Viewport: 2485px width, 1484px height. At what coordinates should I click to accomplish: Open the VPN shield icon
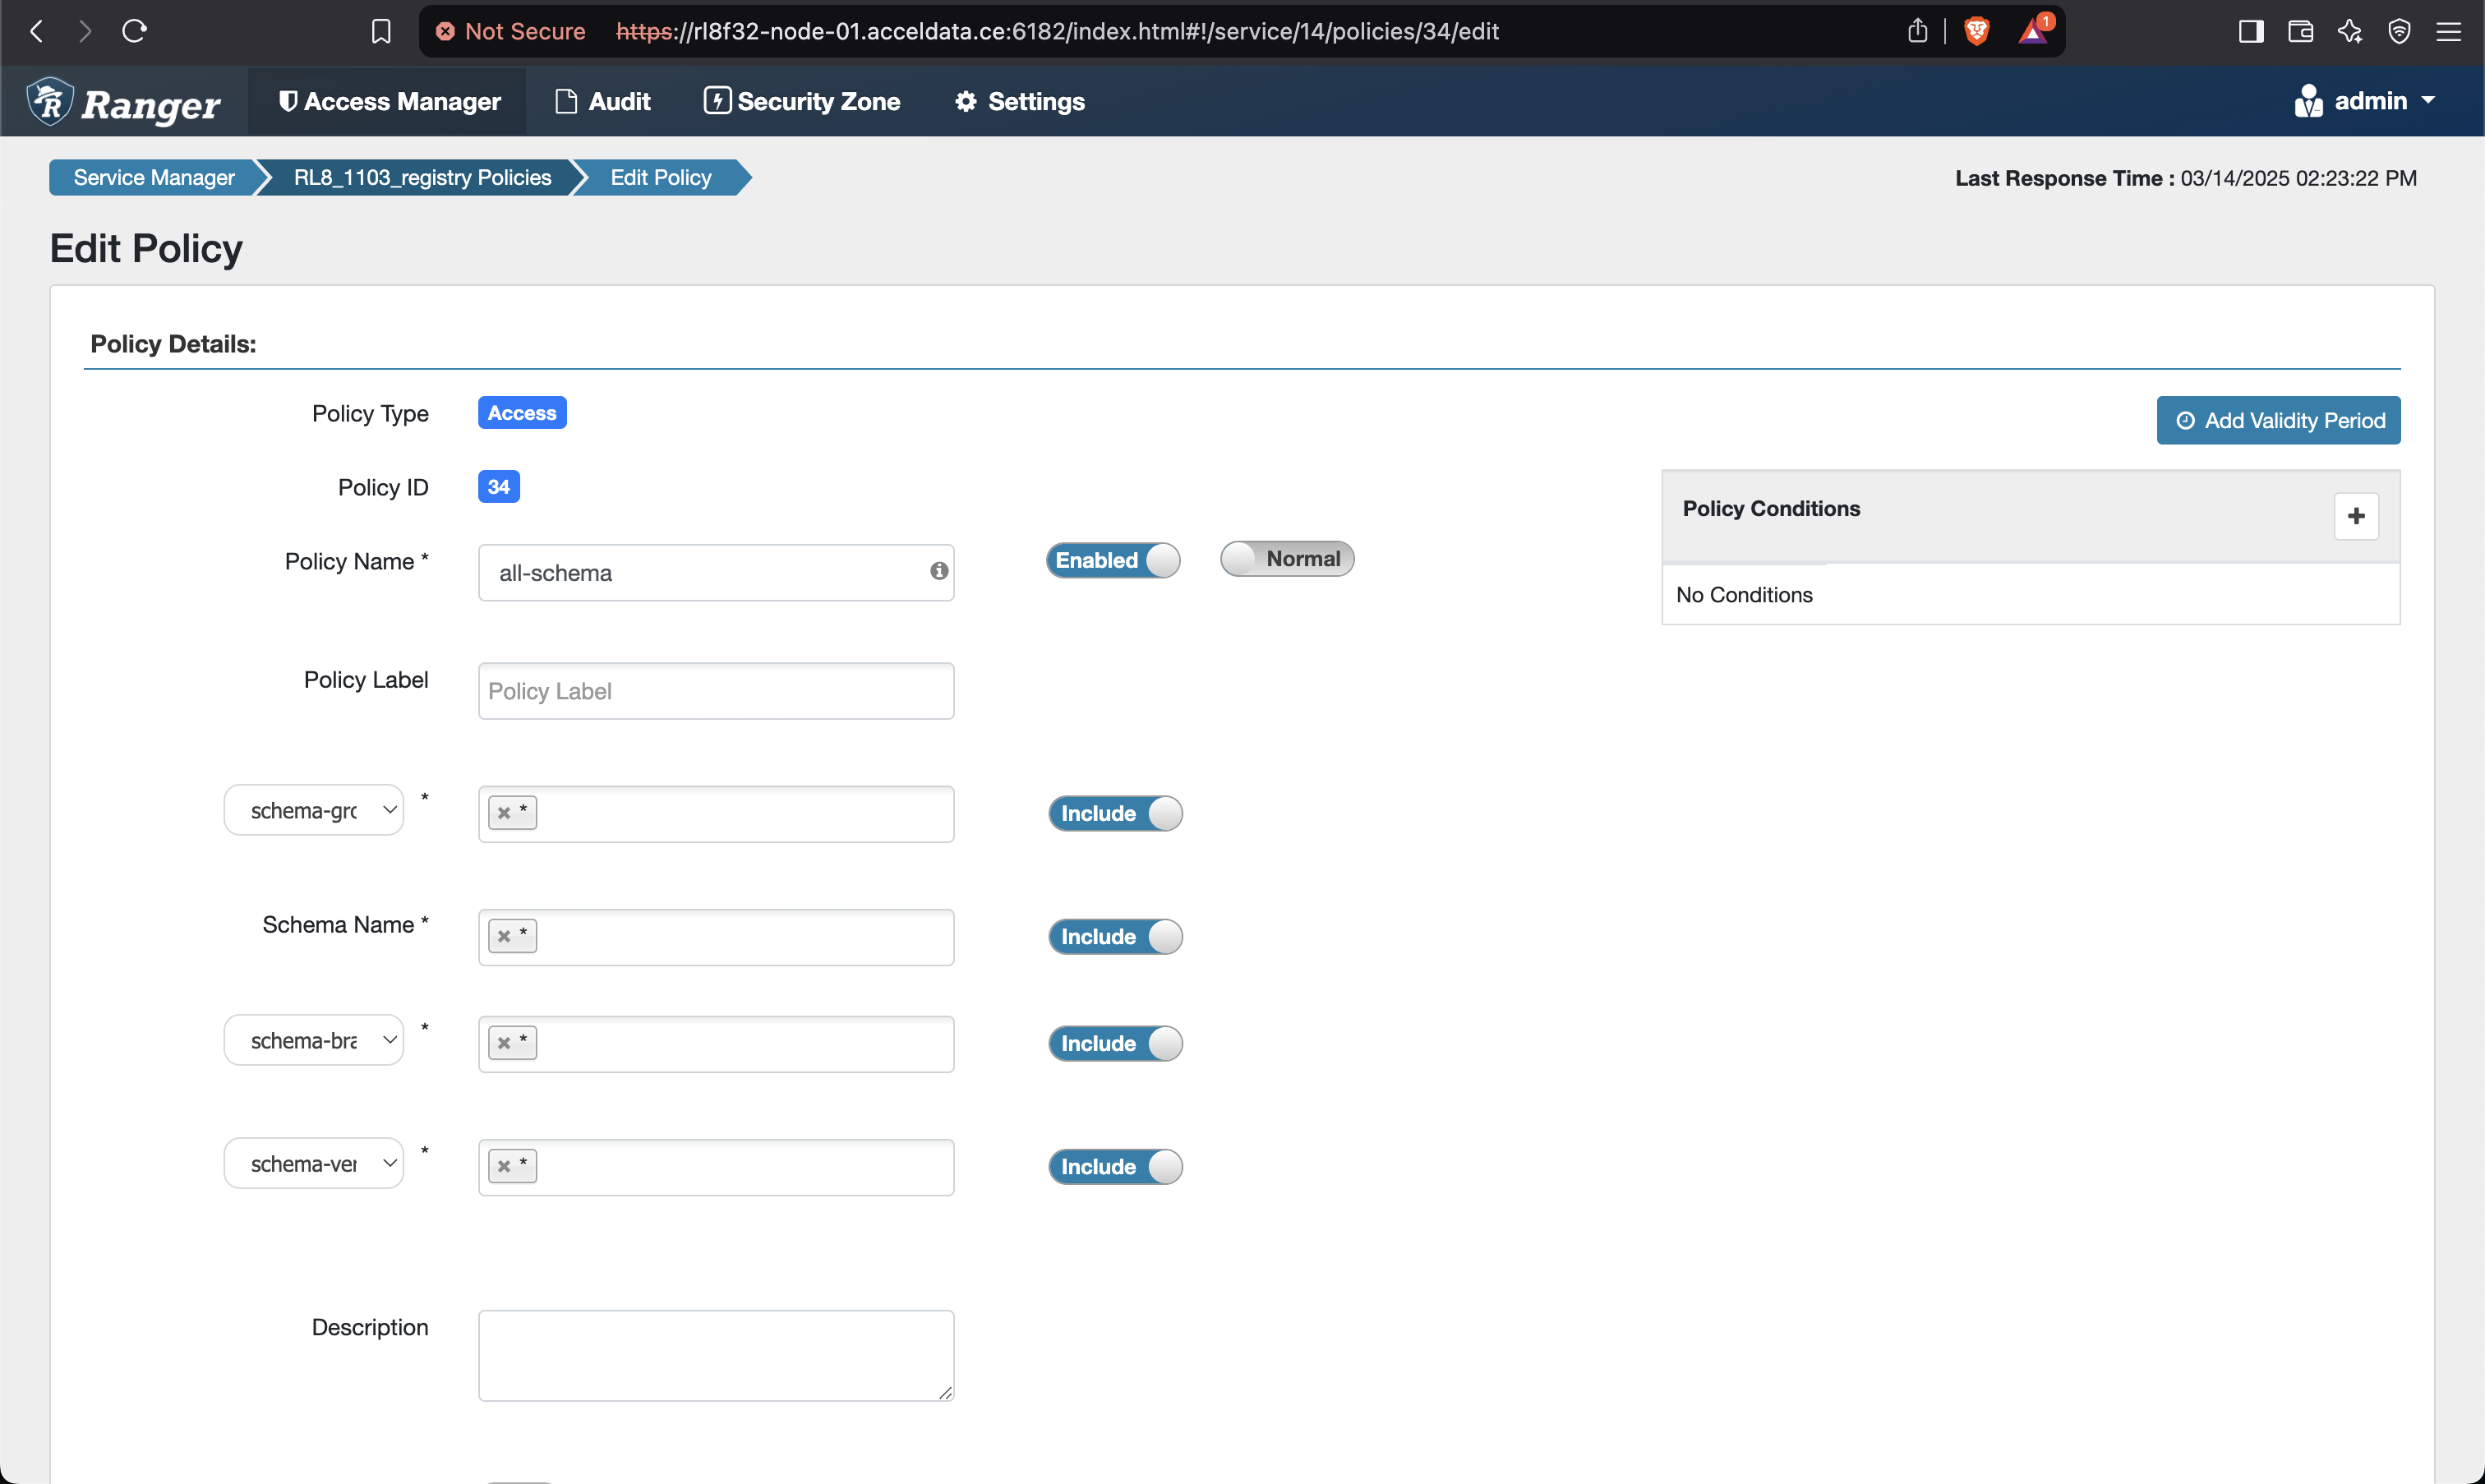[2398, 31]
